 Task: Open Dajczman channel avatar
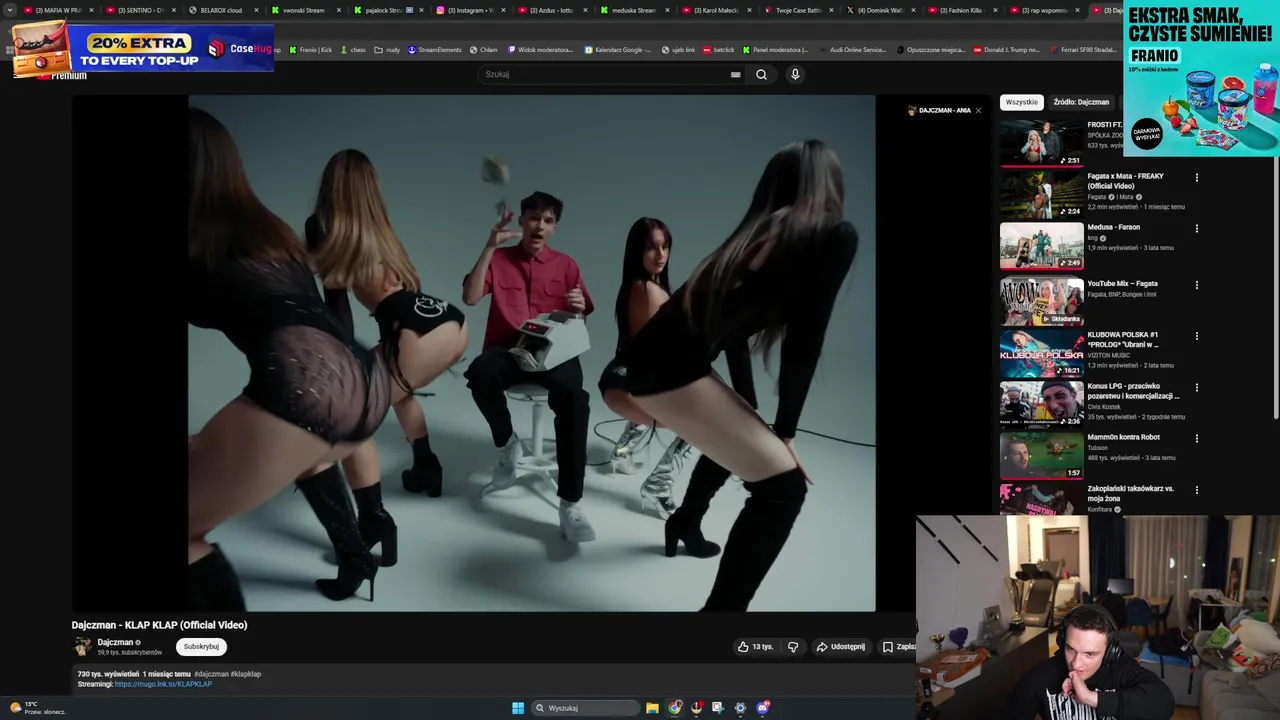click(83, 647)
